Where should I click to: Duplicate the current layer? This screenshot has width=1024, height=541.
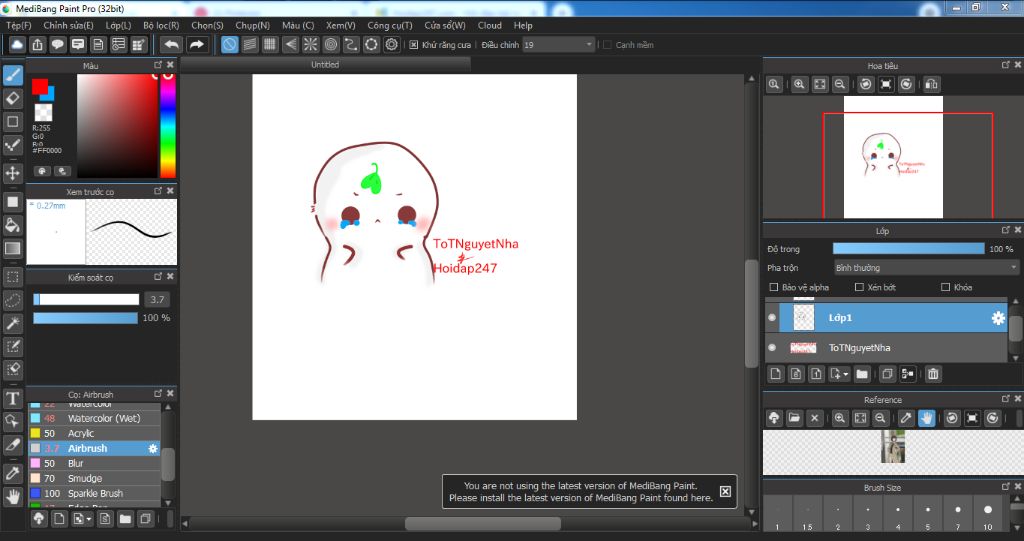(886, 374)
